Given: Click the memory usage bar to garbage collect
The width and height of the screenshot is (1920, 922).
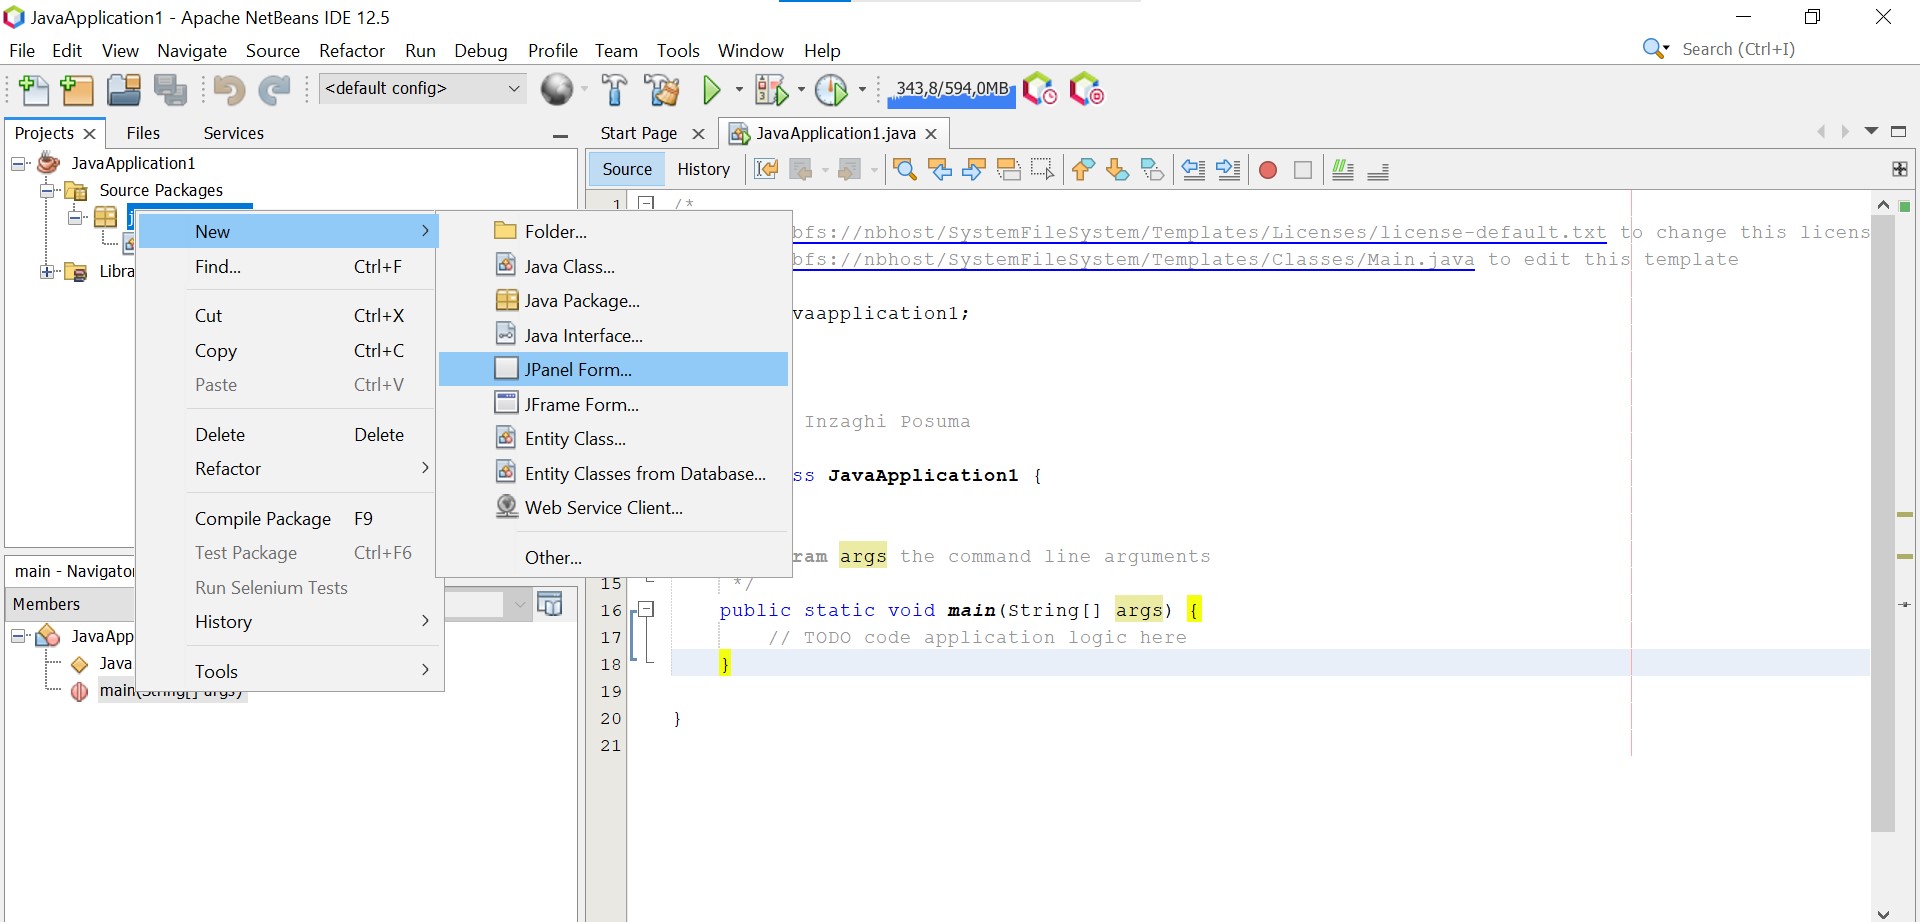Looking at the screenshot, I should click(x=950, y=90).
